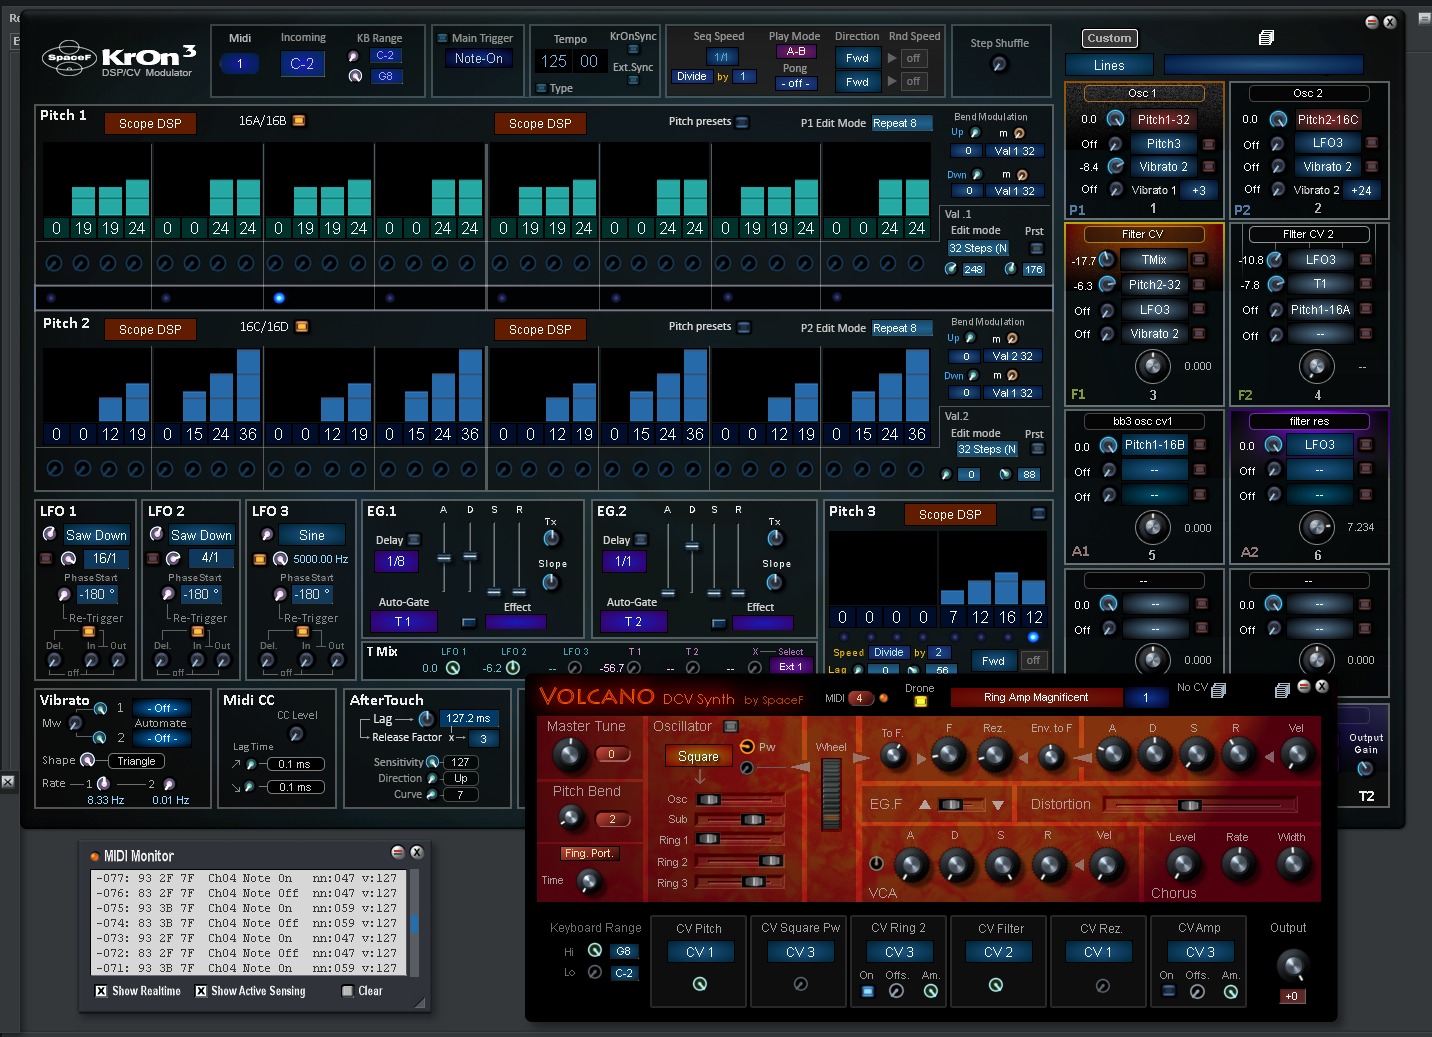The image size is (1432, 1037).
Task: Open the Filter CV 2 module header
Action: [1308, 234]
